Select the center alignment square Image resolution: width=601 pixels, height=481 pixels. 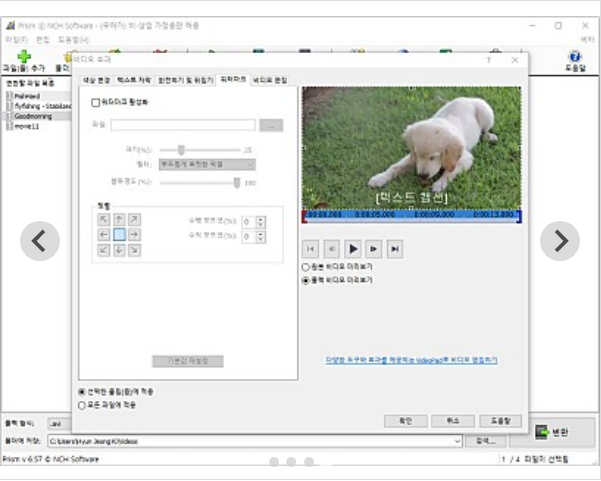tap(119, 235)
